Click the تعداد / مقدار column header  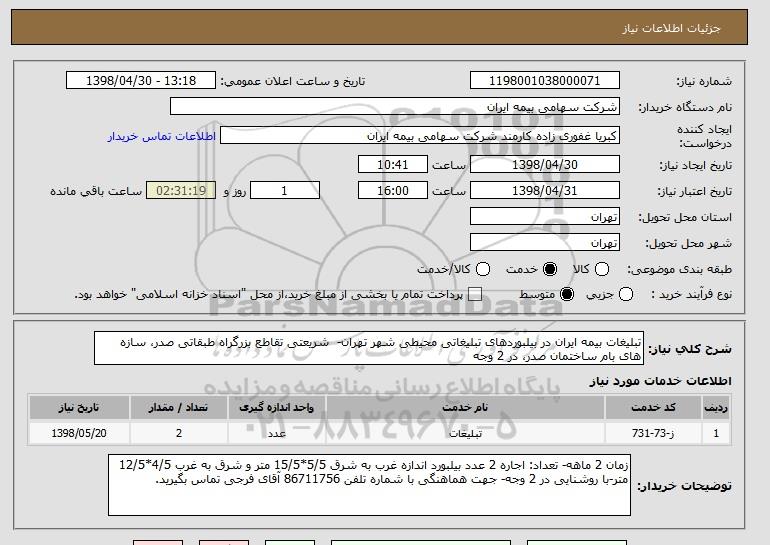(x=178, y=408)
